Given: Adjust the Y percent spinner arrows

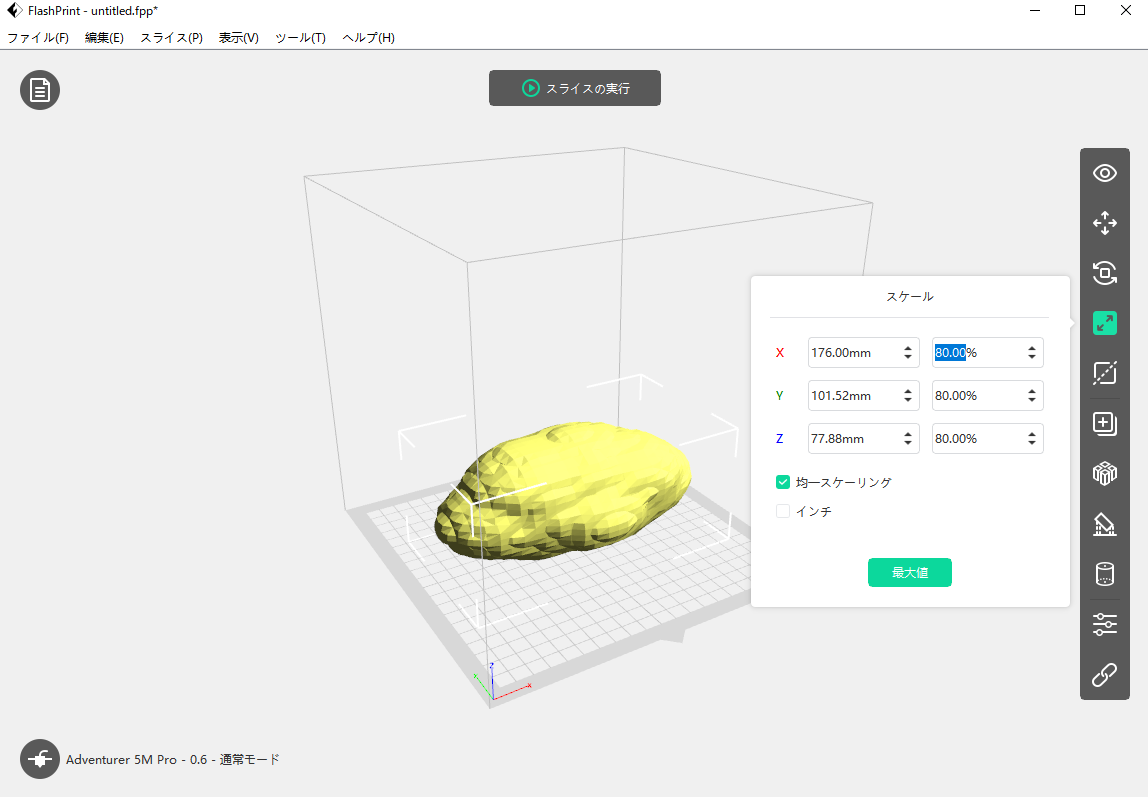Looking at the screenshot, I should point(1031,396).
